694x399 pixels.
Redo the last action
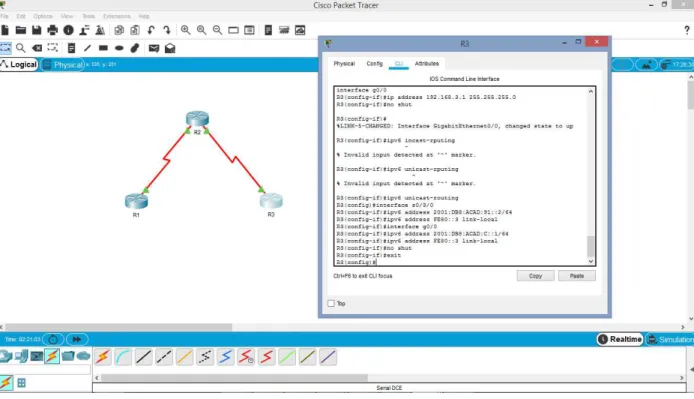click(x=167, y=30)
